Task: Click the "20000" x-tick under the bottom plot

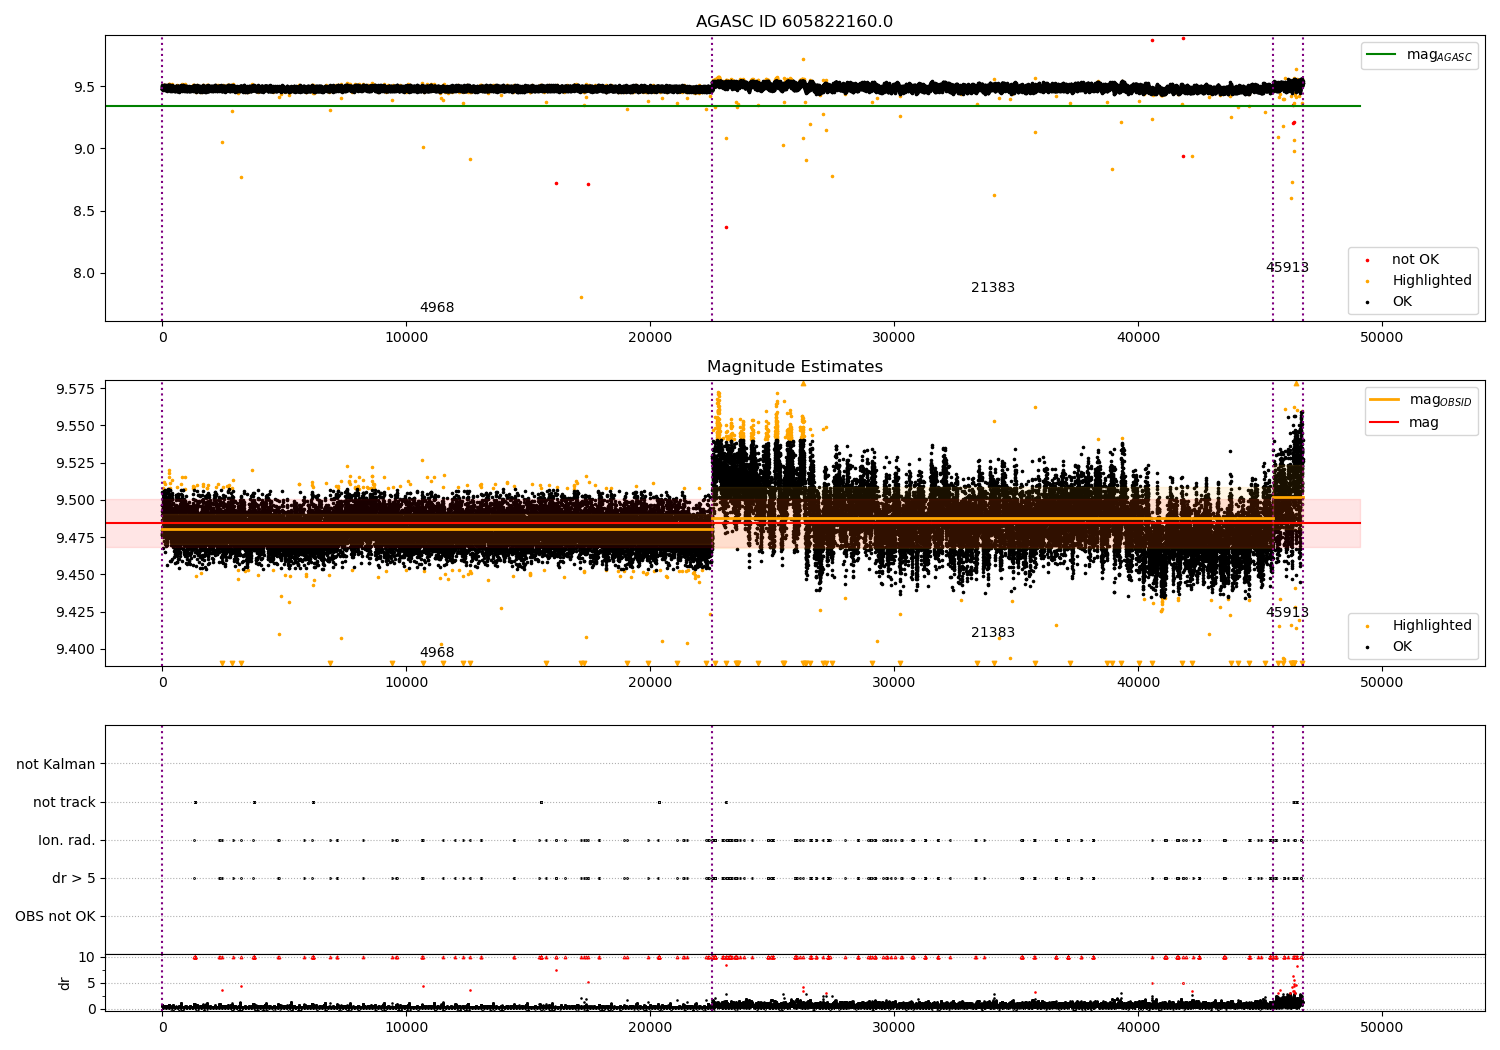Action: tap(650, 1028)
